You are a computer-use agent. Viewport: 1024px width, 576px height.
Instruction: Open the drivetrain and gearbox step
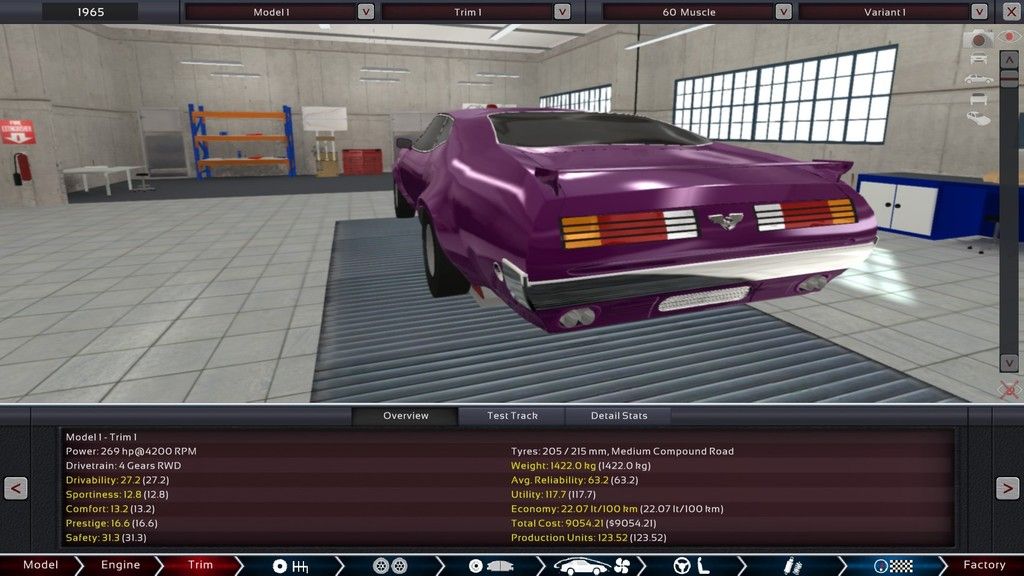(290, 566)
